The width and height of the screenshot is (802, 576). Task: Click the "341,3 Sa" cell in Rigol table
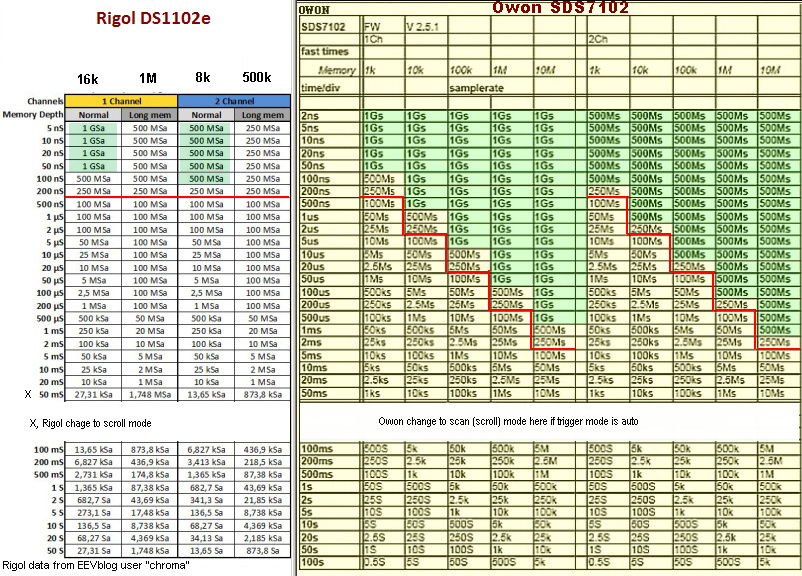(206, 500)
